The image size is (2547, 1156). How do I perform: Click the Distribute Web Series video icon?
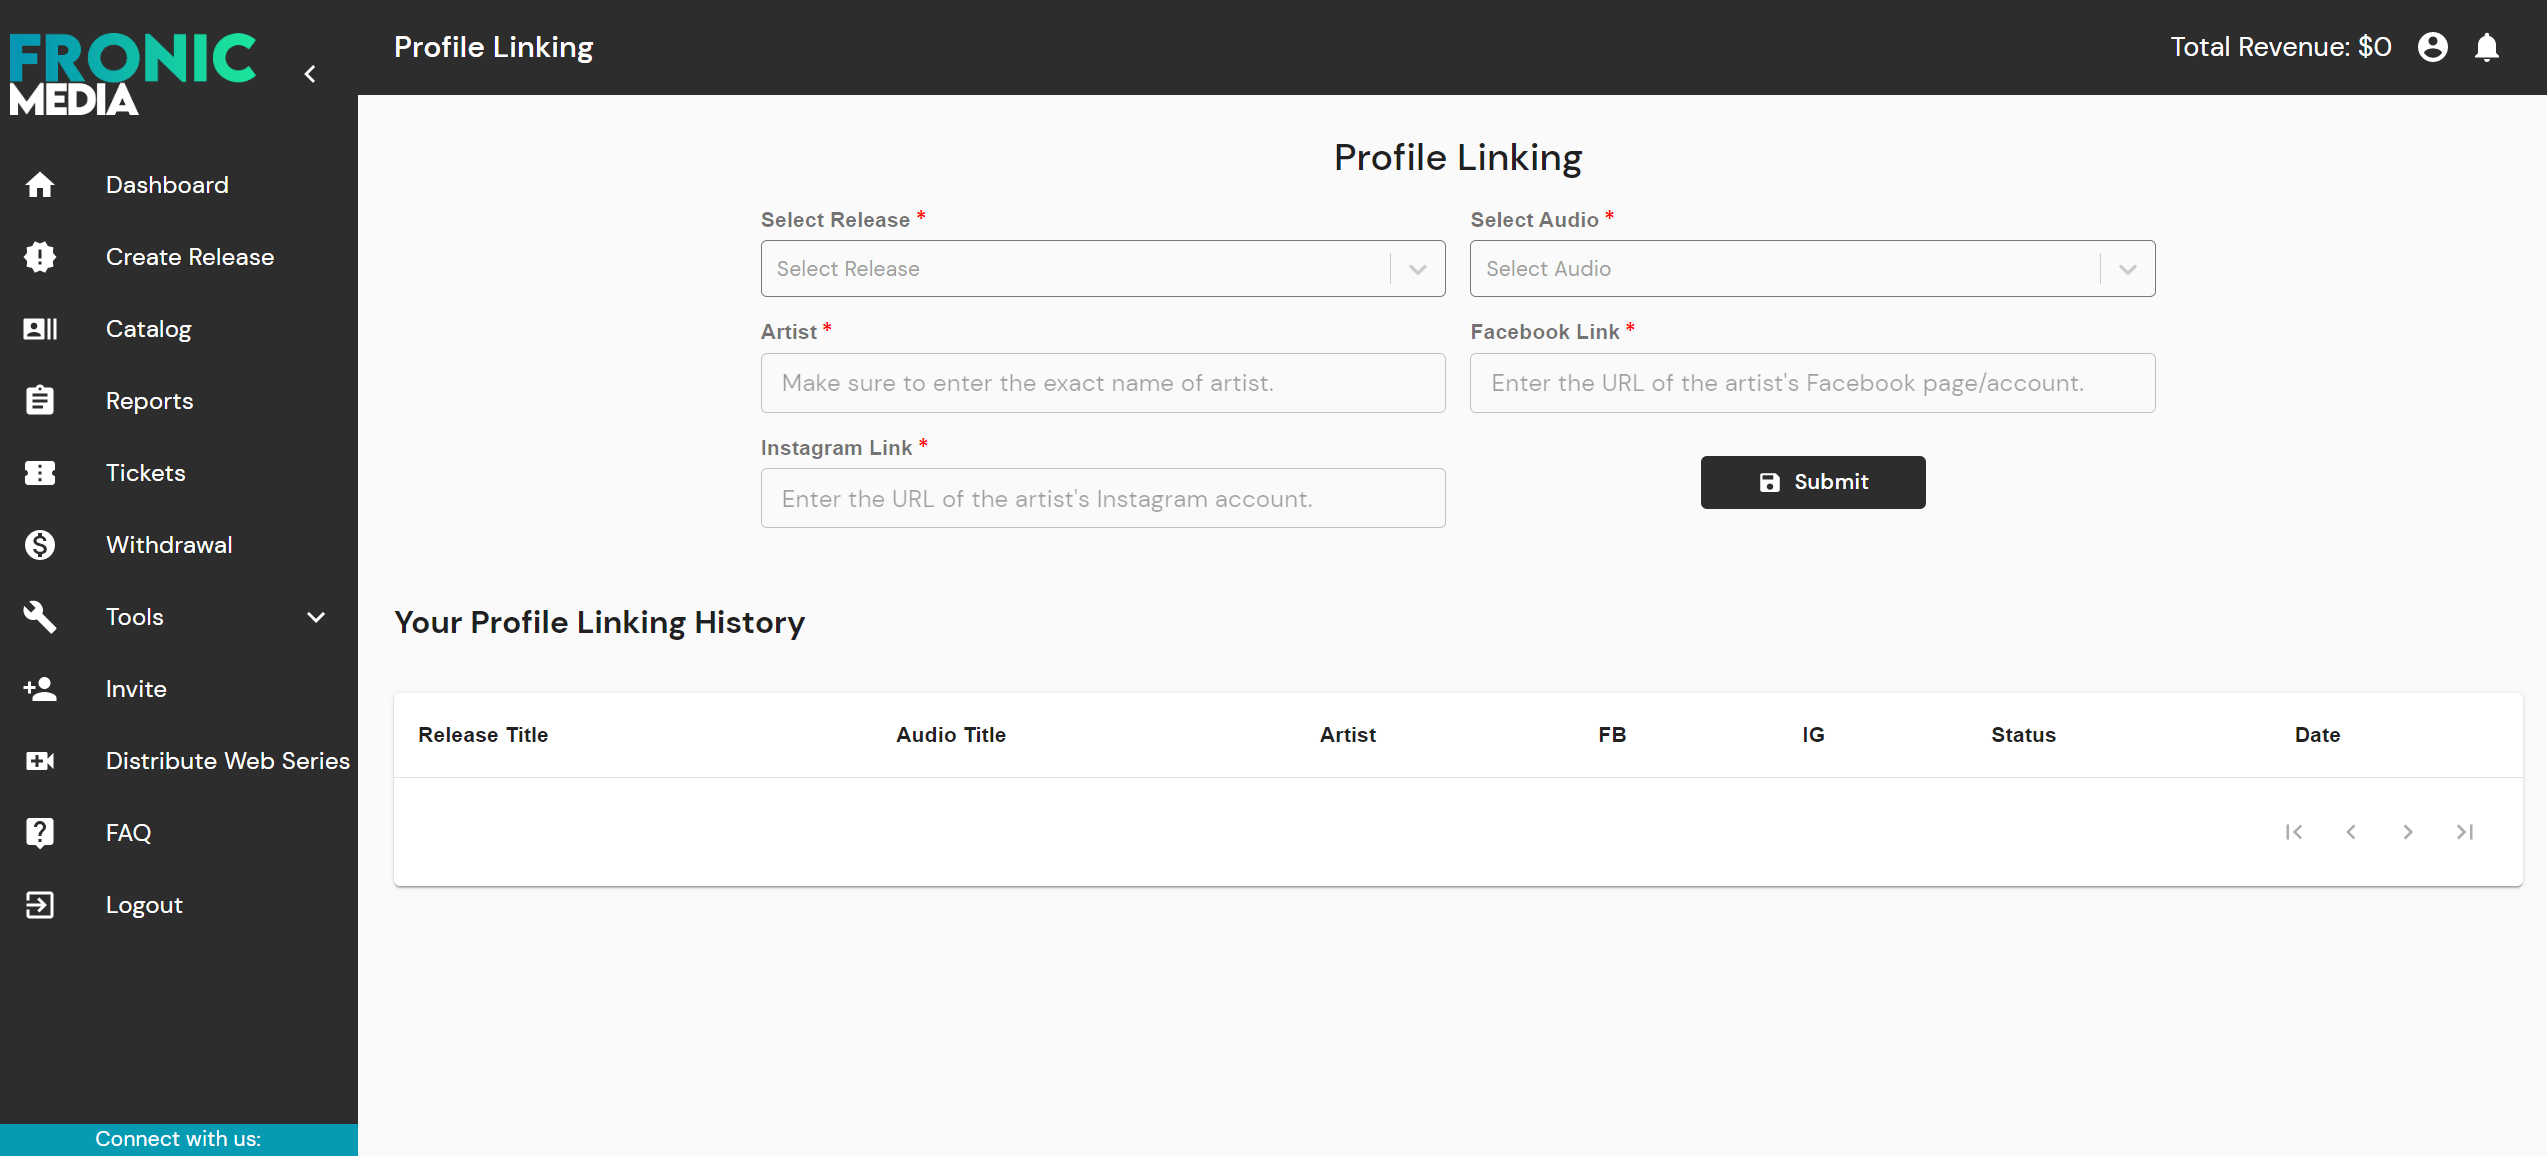[x=40, y=761]
